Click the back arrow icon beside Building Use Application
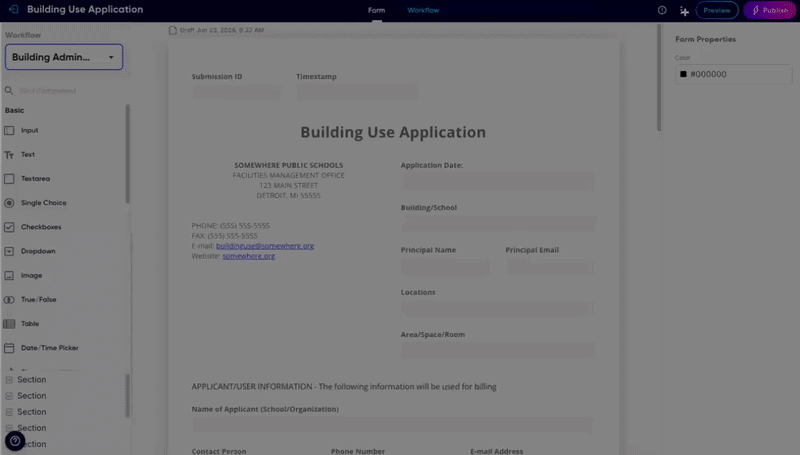 tap(14, 10)
